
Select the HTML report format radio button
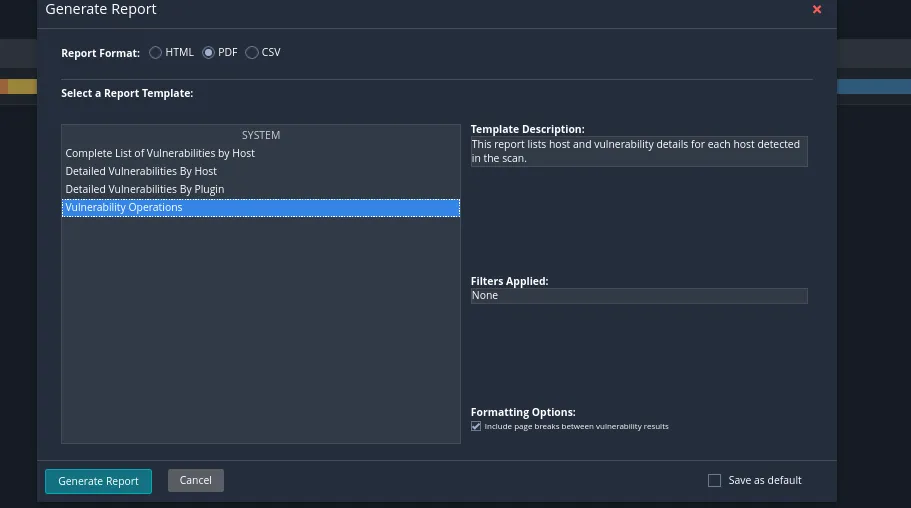click(x=155, y=52)
